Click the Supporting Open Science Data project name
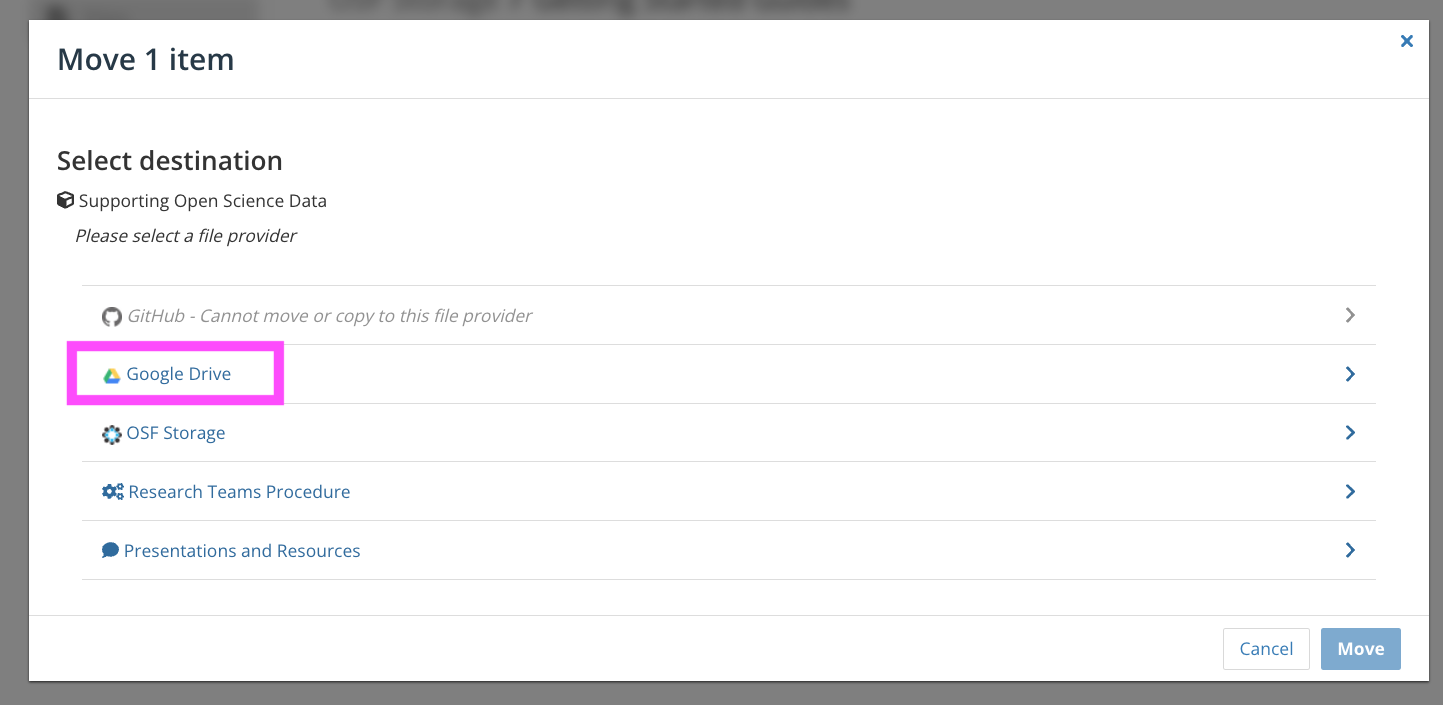Image resolution: width=1443 pixels, height=705 pixels. pos(203,201)
